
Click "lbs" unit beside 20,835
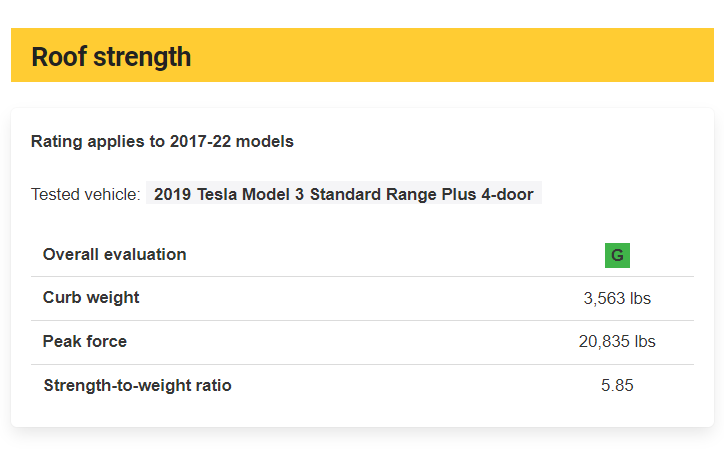(644, 341)
